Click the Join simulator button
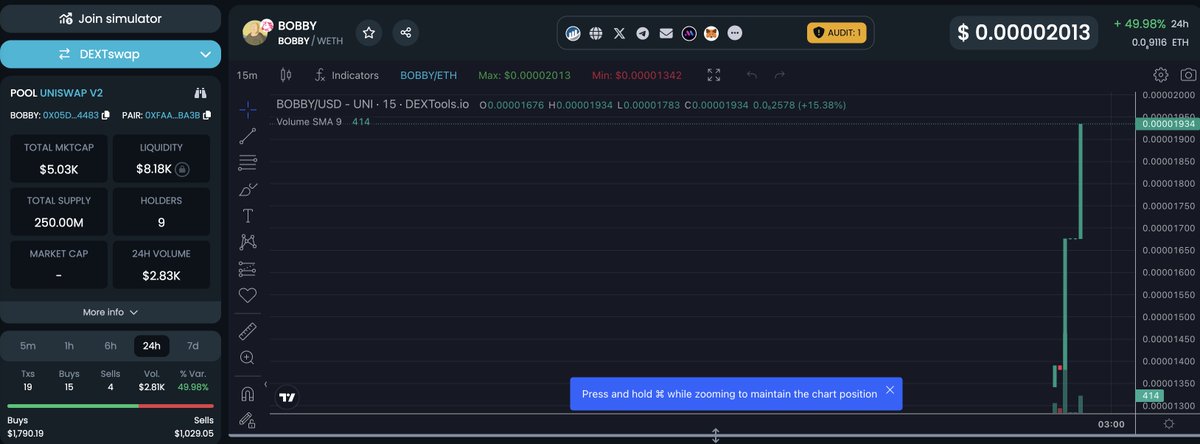The height and width of the screenshot is (444, 1200). click(x=111, y=18)
